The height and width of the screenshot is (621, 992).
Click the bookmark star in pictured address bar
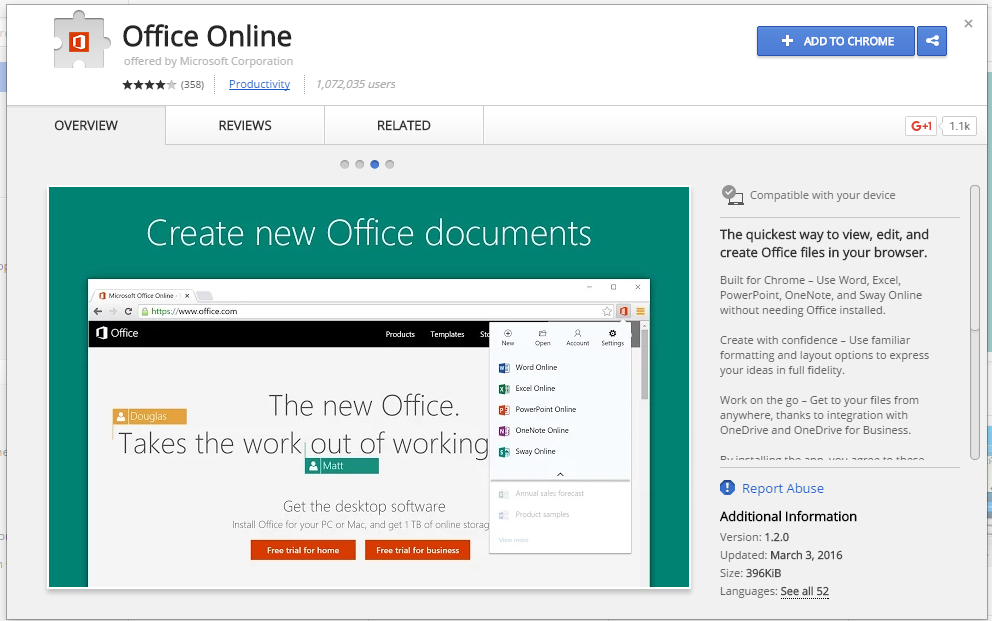click(x=607, y=311)
